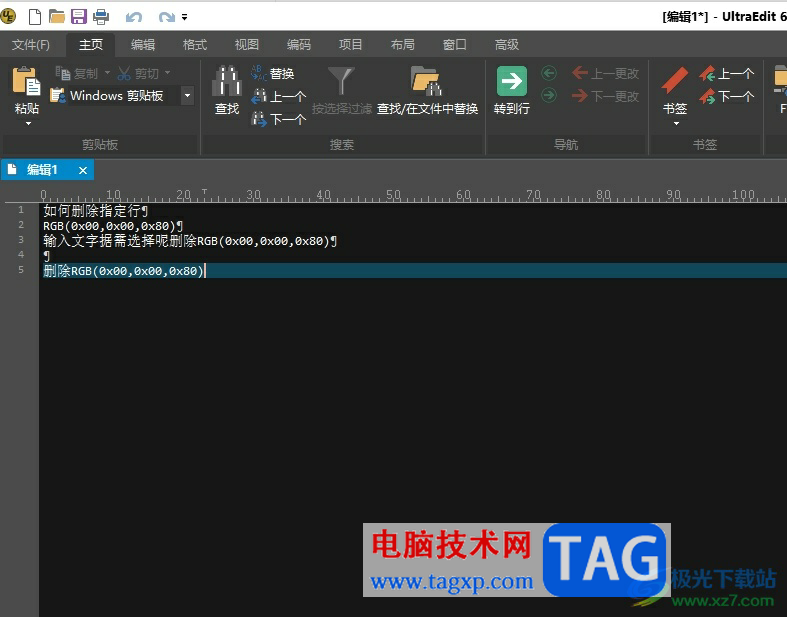This screenshot has width=787, height=617.
Task: Expand the 粘贴 dropdown arrow
Action: (29, 124)
